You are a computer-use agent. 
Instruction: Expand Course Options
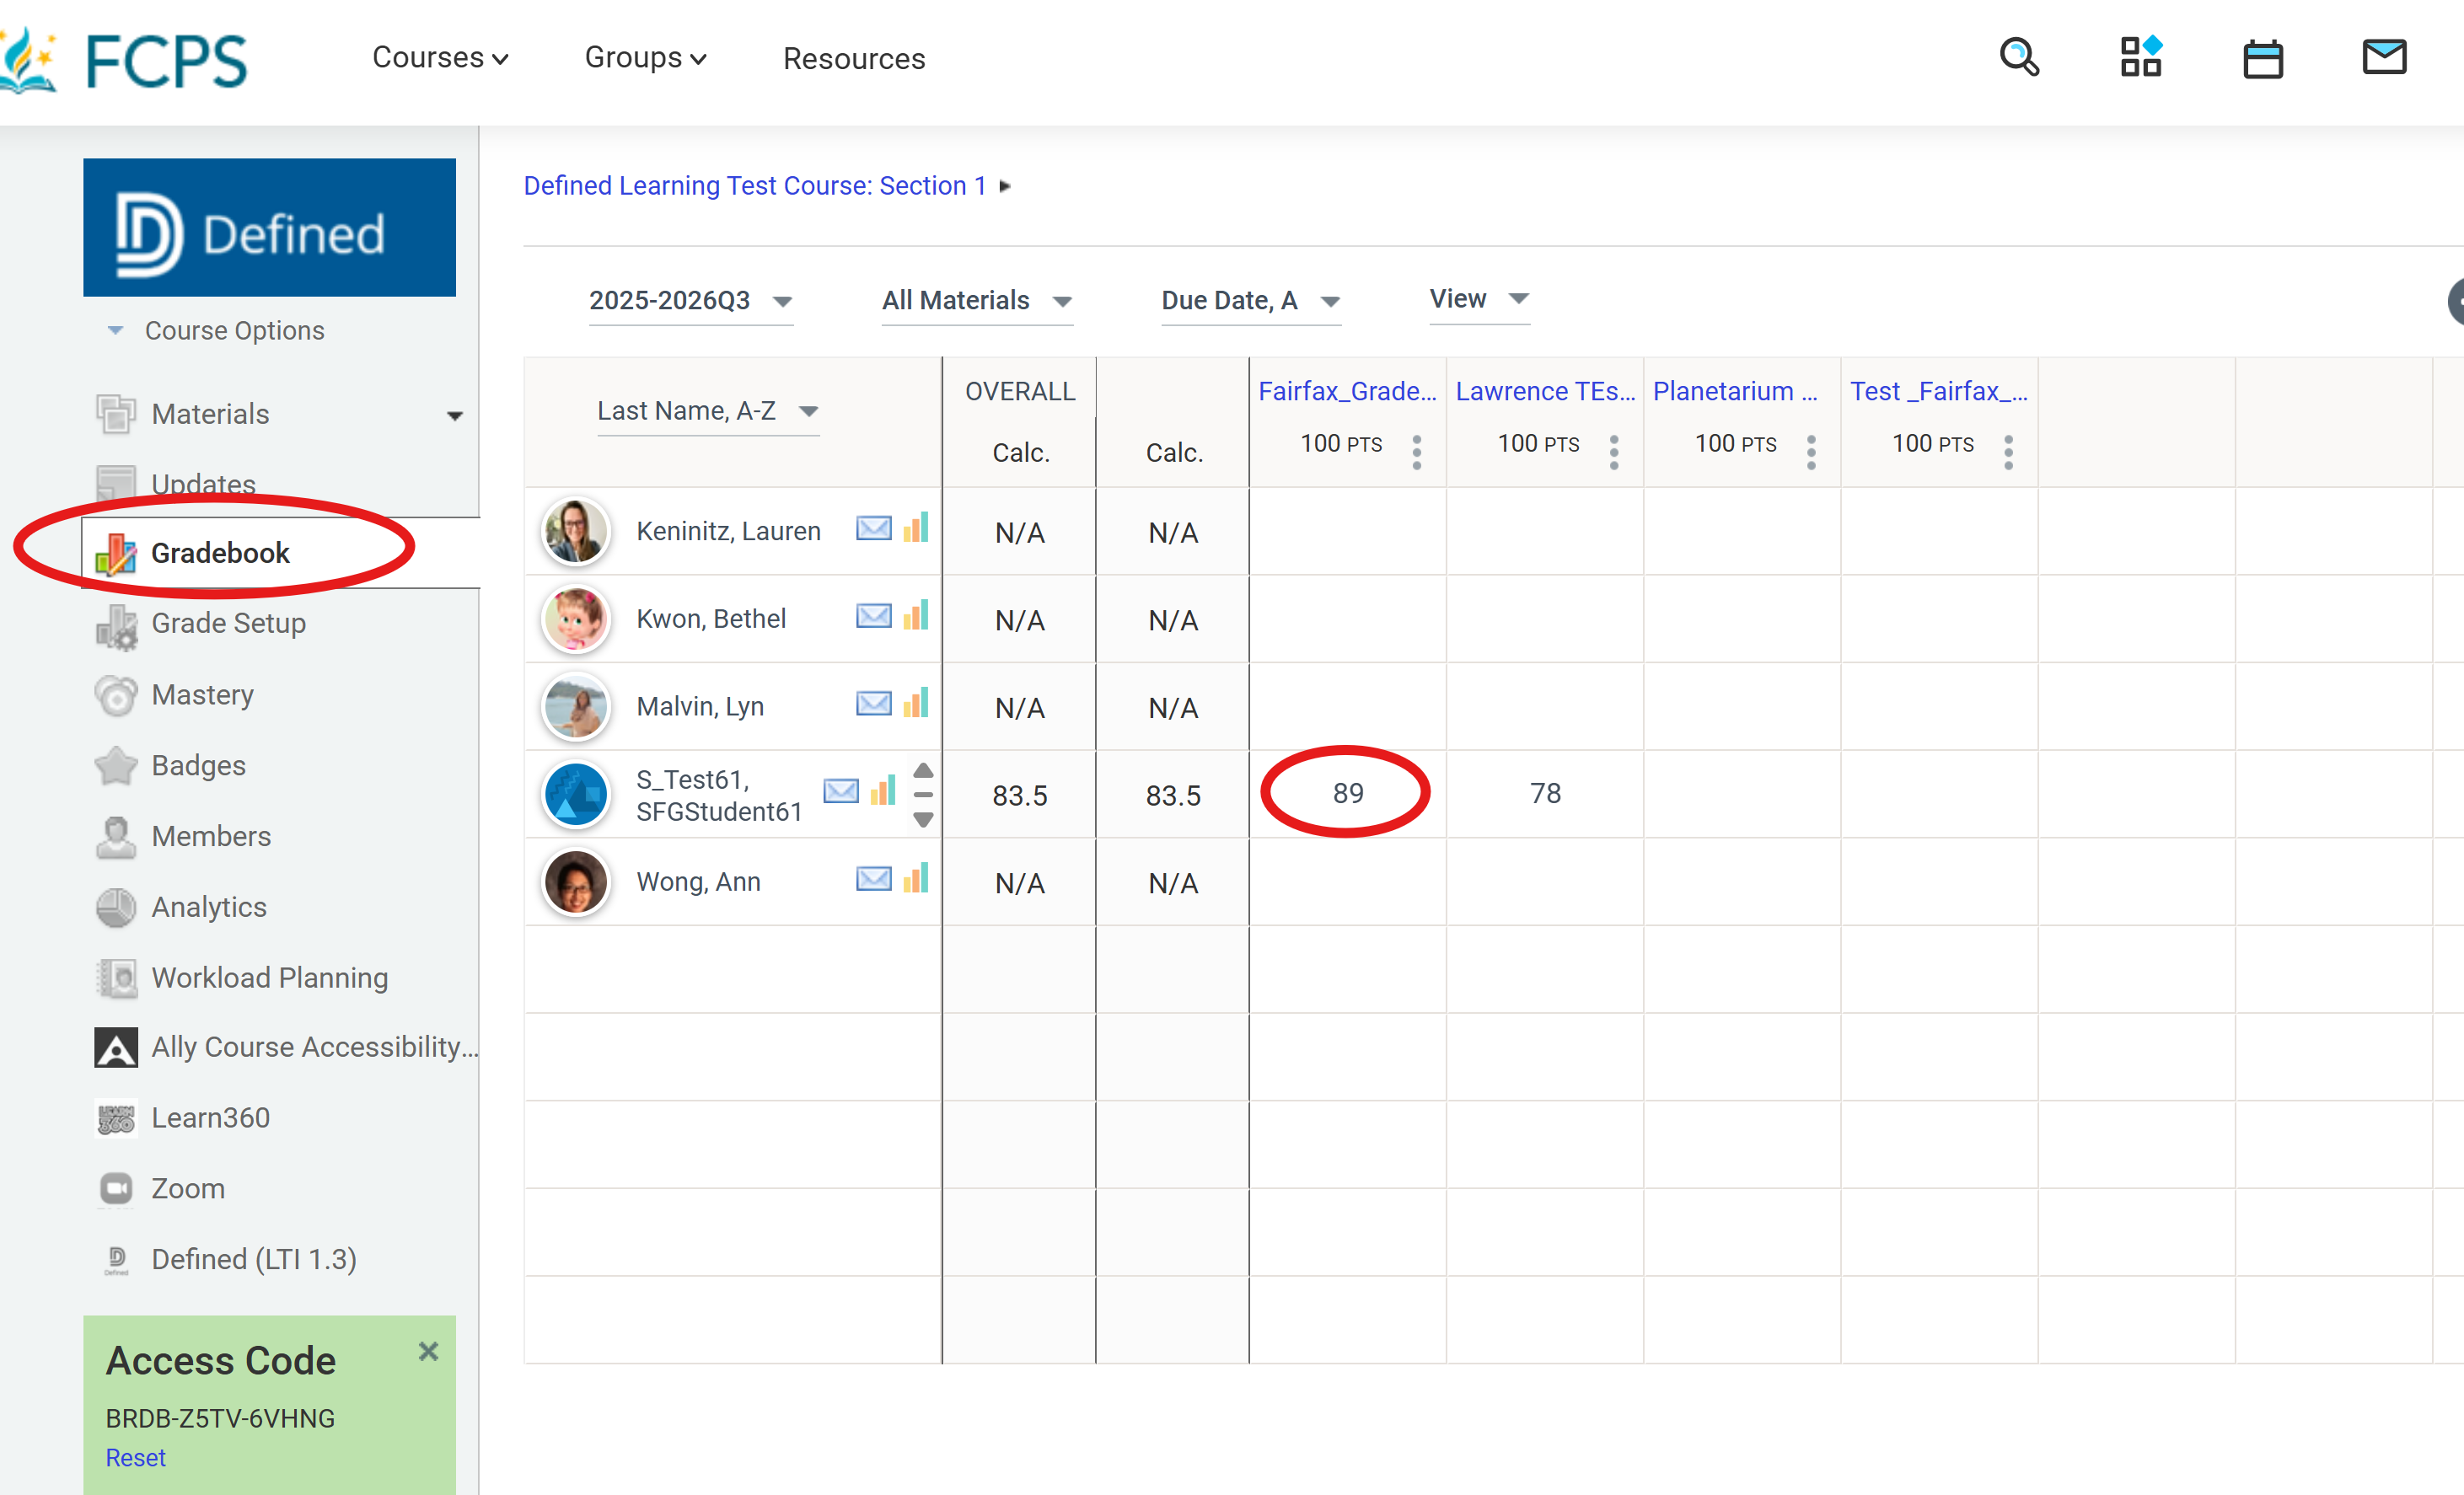(215, 330)
